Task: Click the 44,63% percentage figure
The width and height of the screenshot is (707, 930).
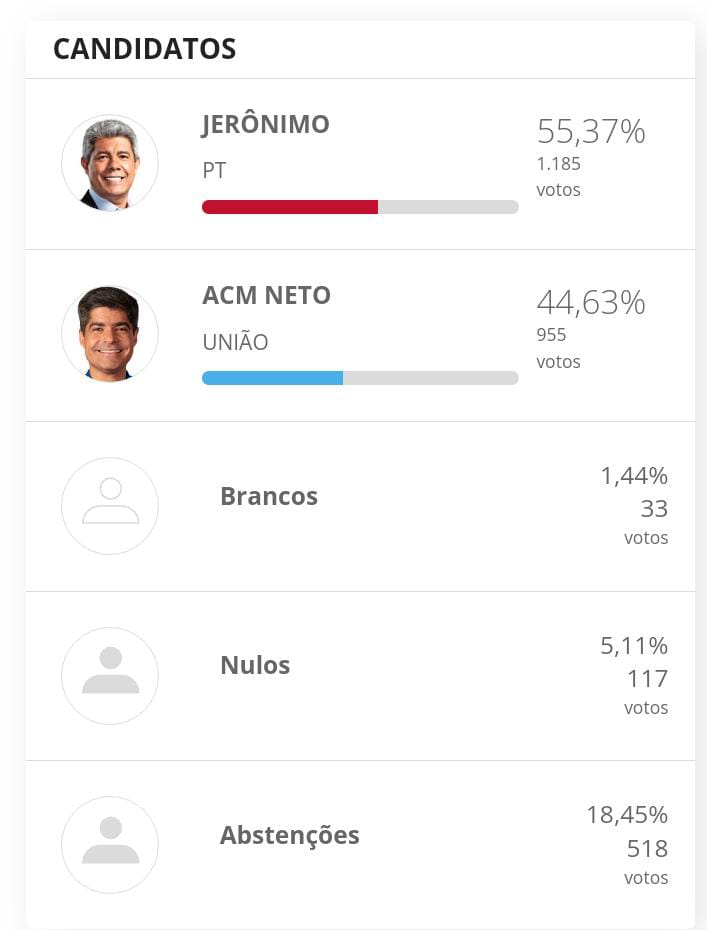Action: [x=591, y=302]
